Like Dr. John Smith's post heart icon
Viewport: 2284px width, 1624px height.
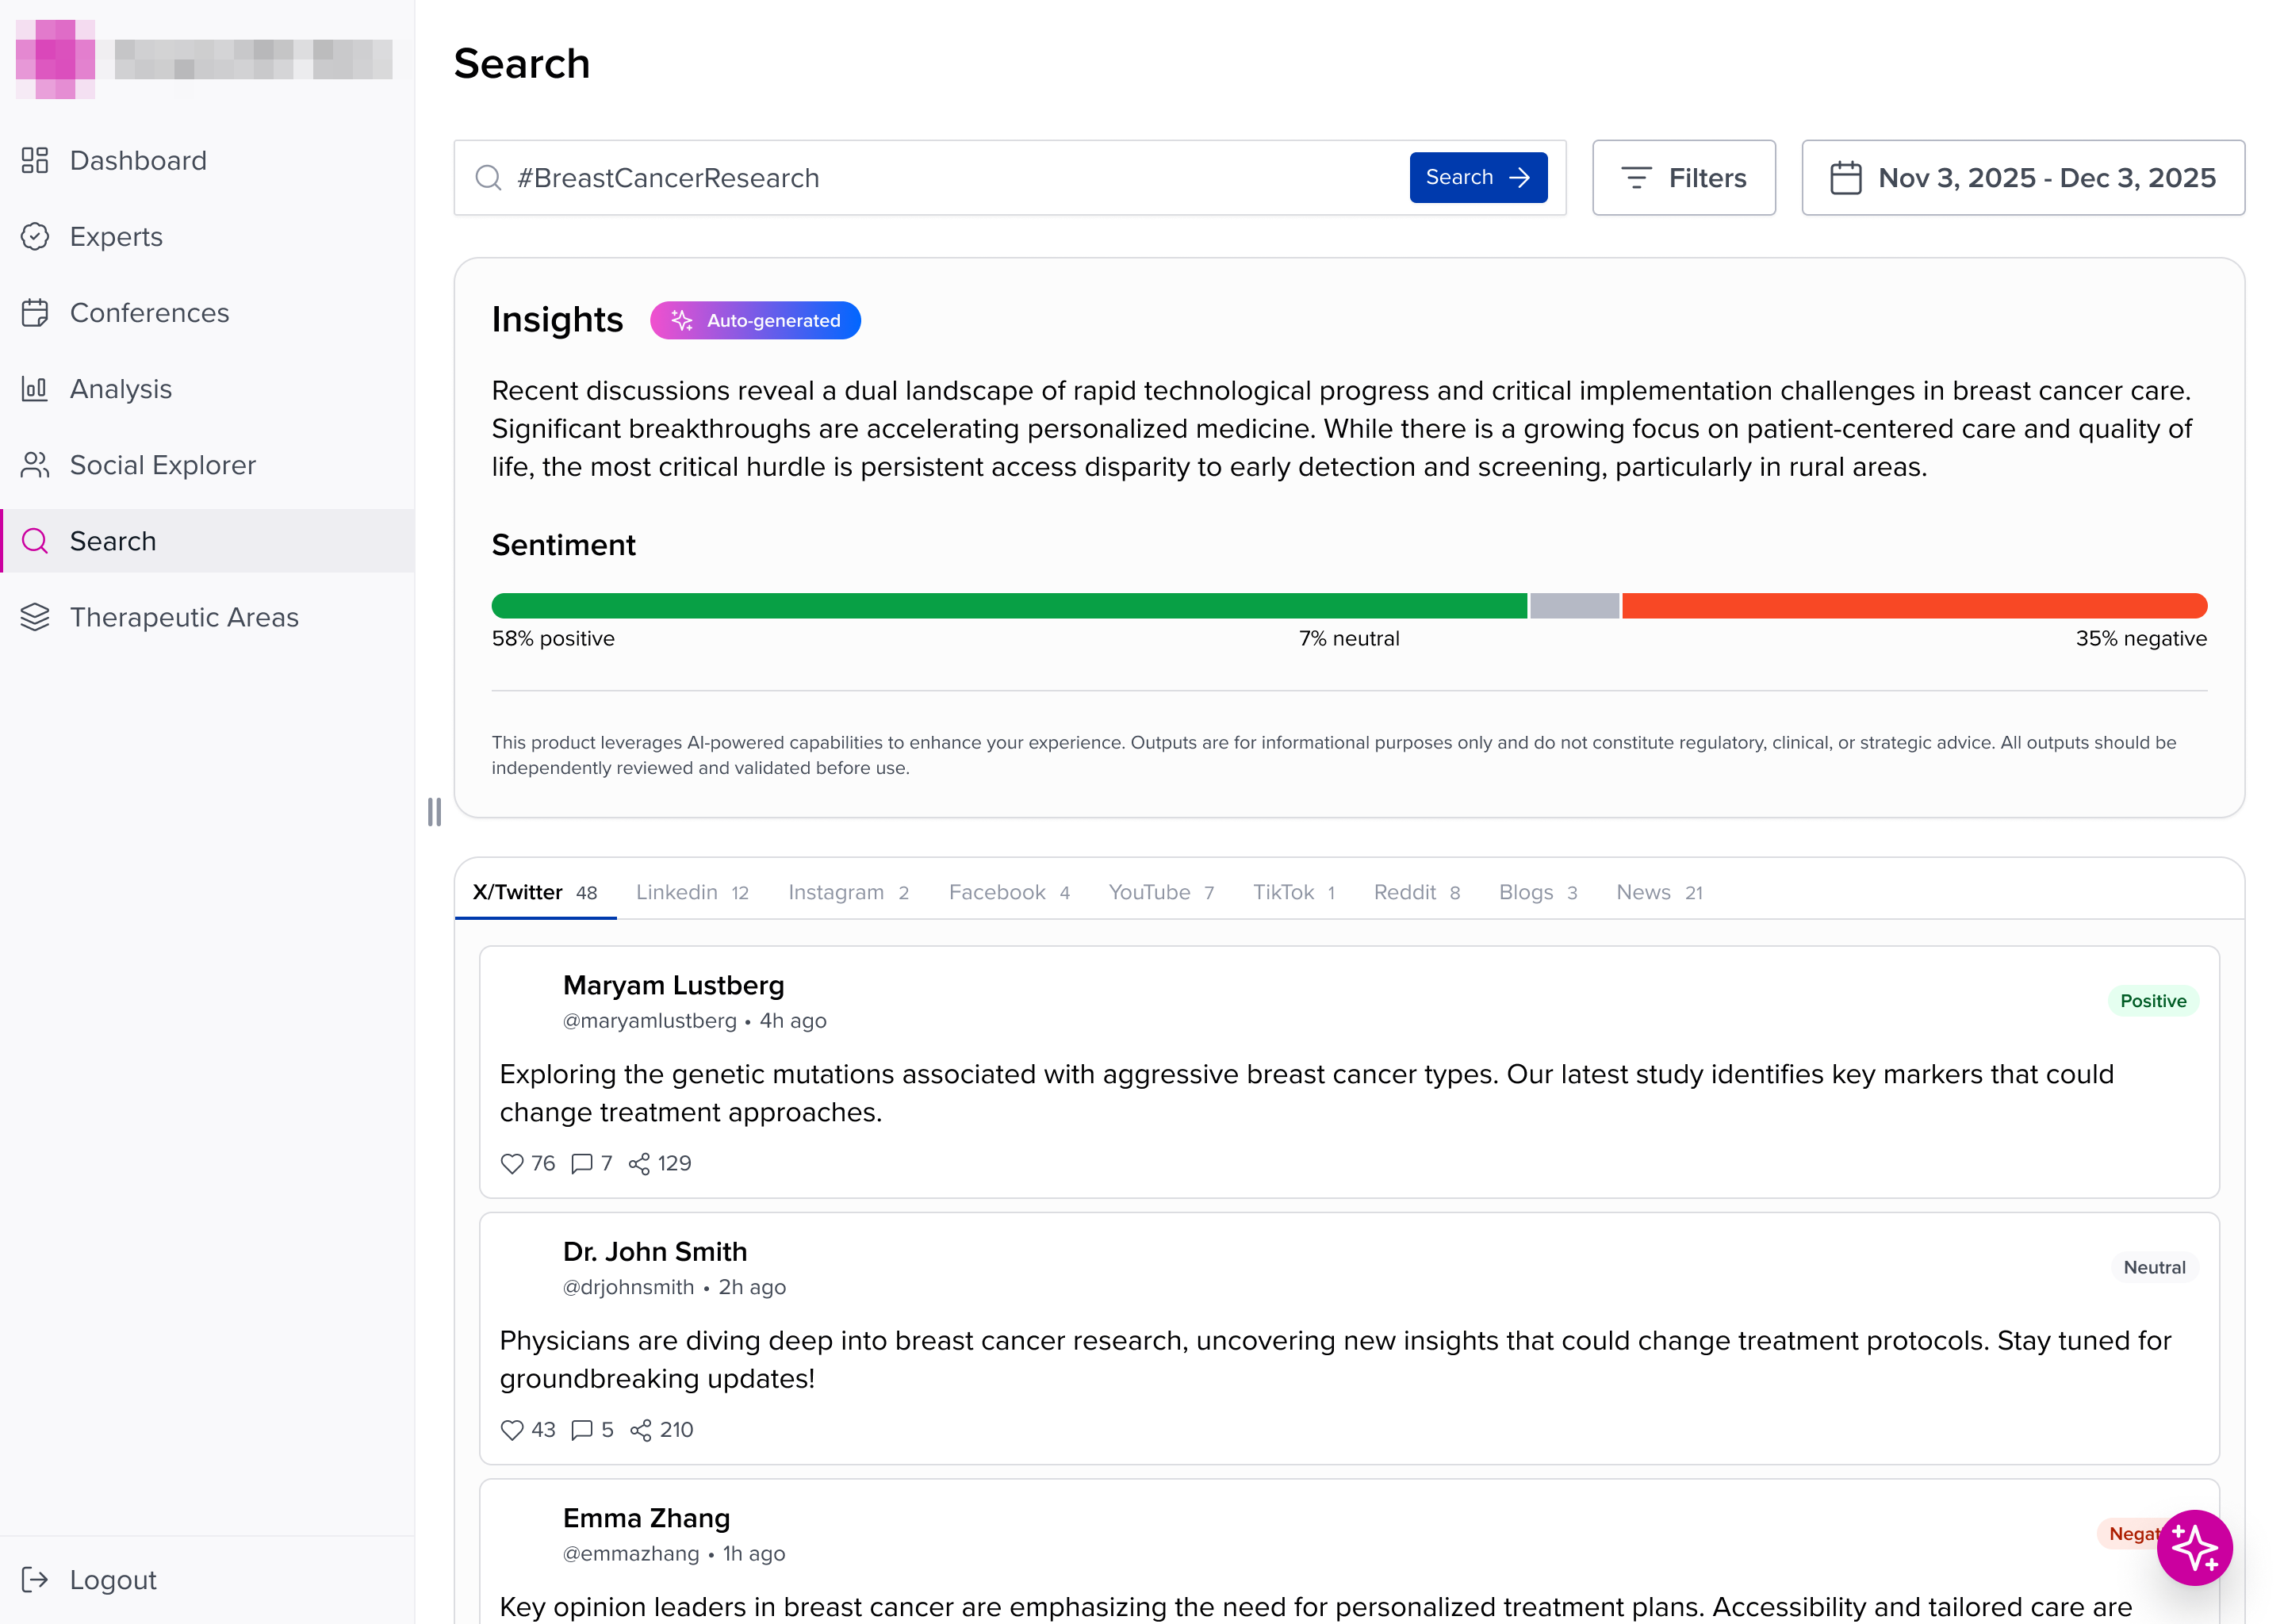(512, 1430)
